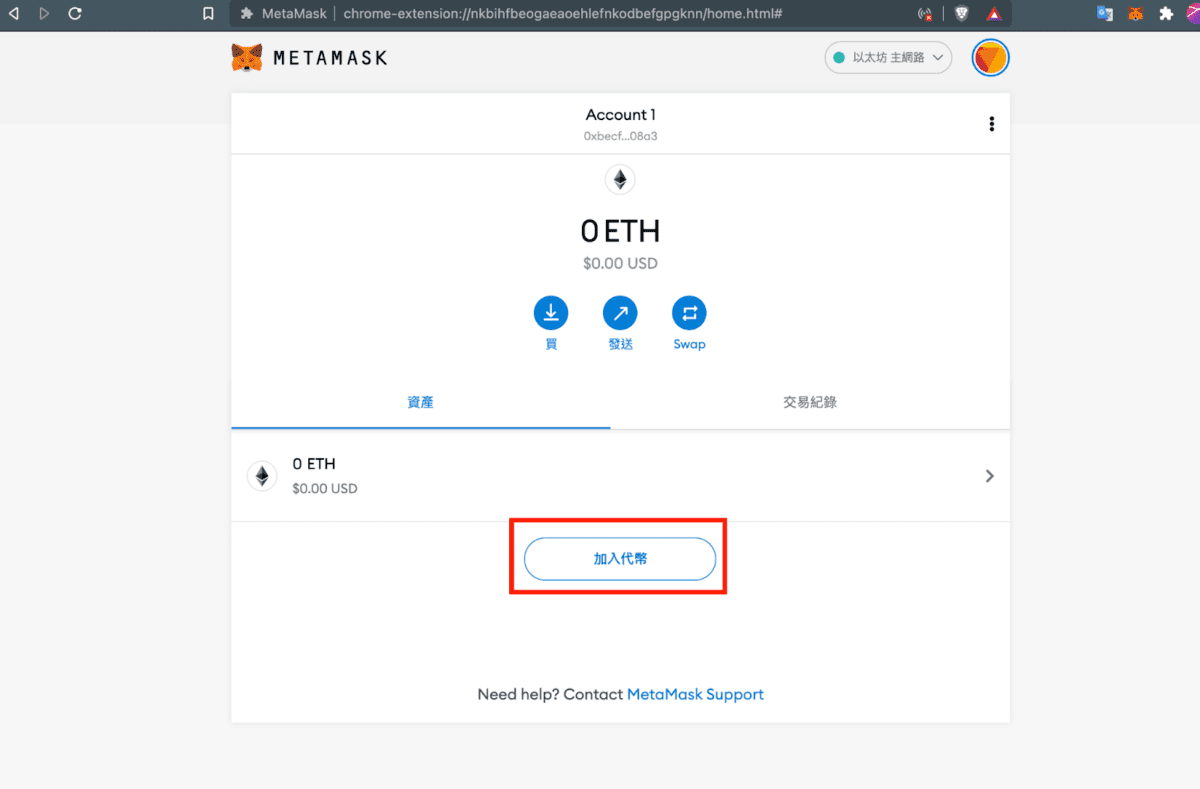Click the browser back navigation arrow
This screenshot has height=789, width=1200.
point(14,14)
